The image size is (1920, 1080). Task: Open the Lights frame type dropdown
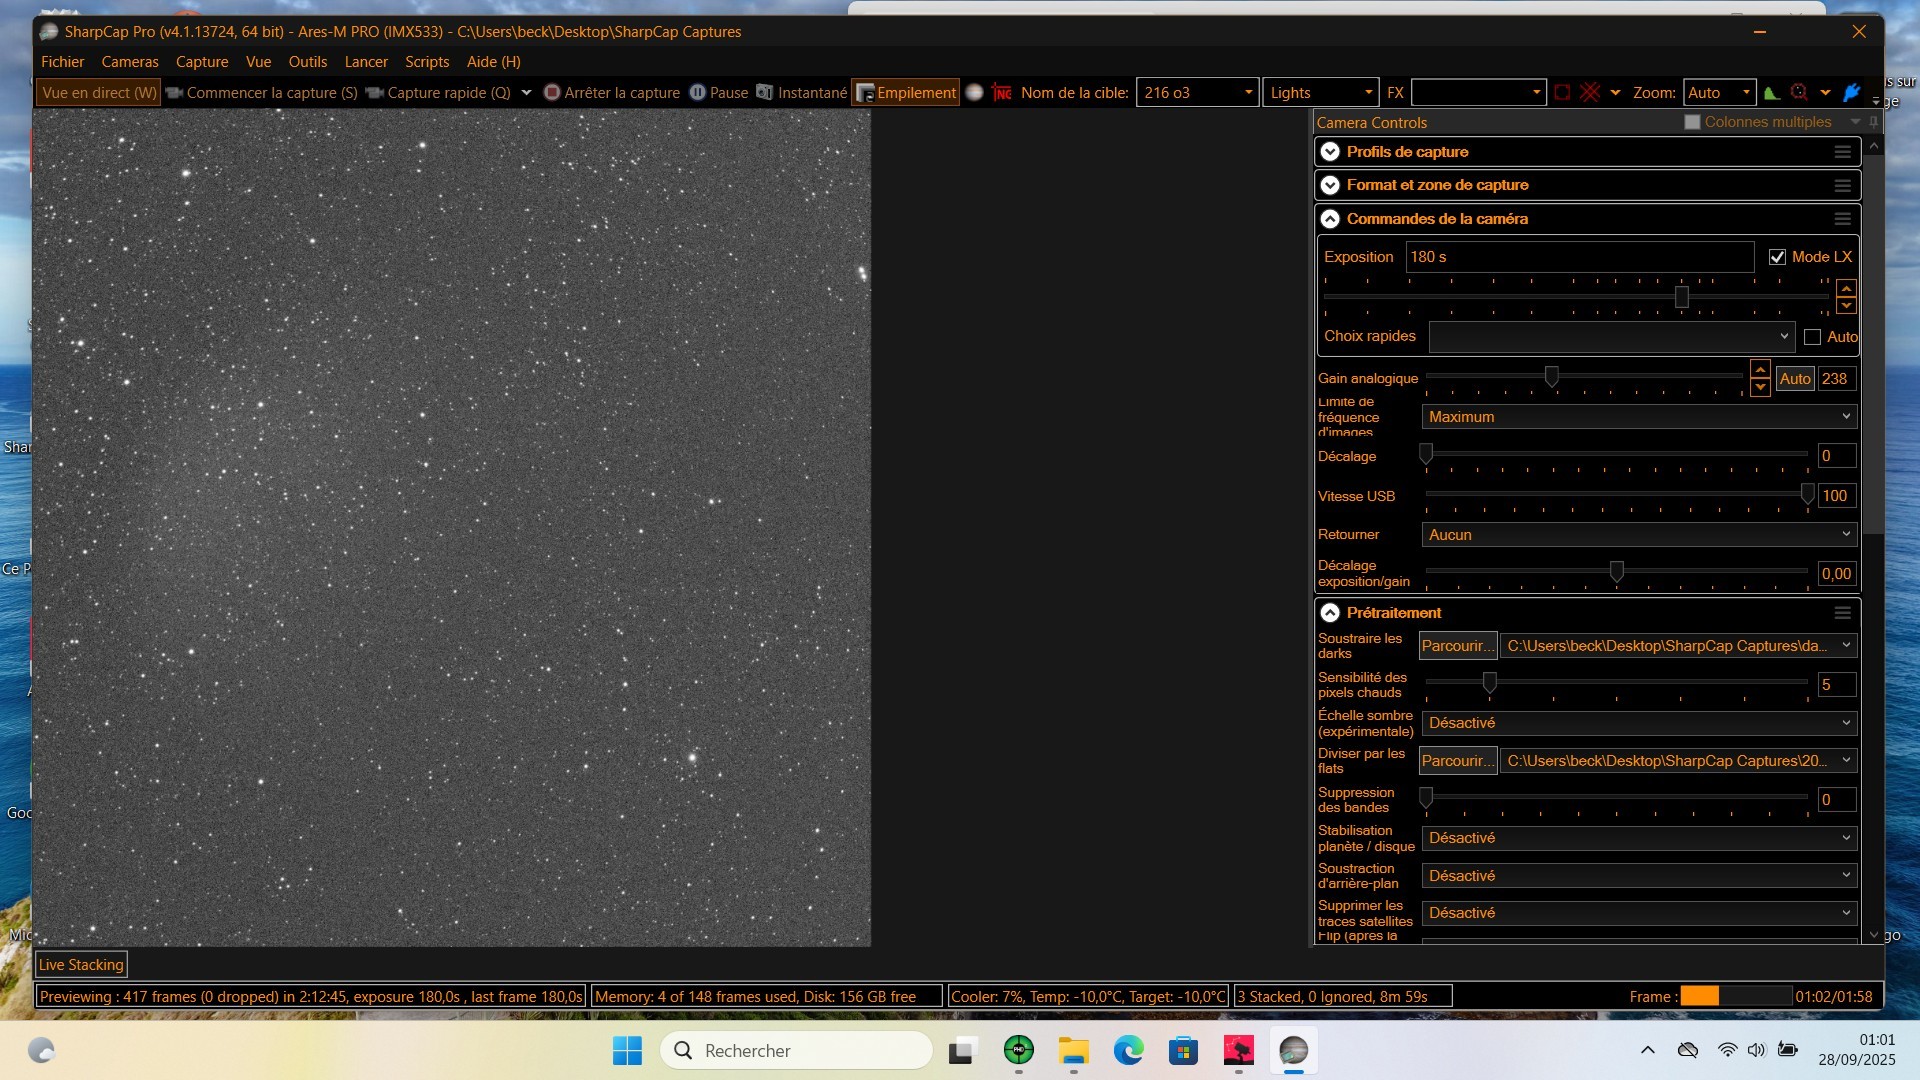[x=1320, y=93]
